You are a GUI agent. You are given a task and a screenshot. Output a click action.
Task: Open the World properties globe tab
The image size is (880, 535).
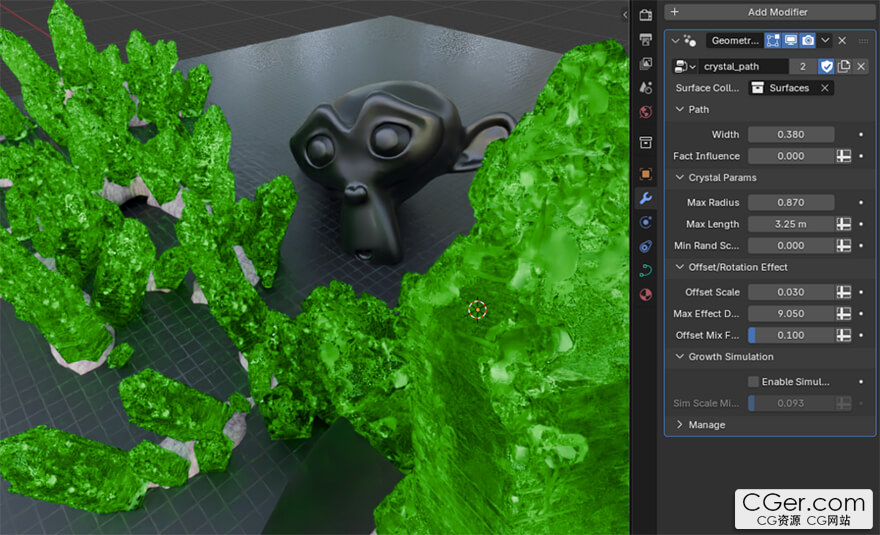pos(645,112)
